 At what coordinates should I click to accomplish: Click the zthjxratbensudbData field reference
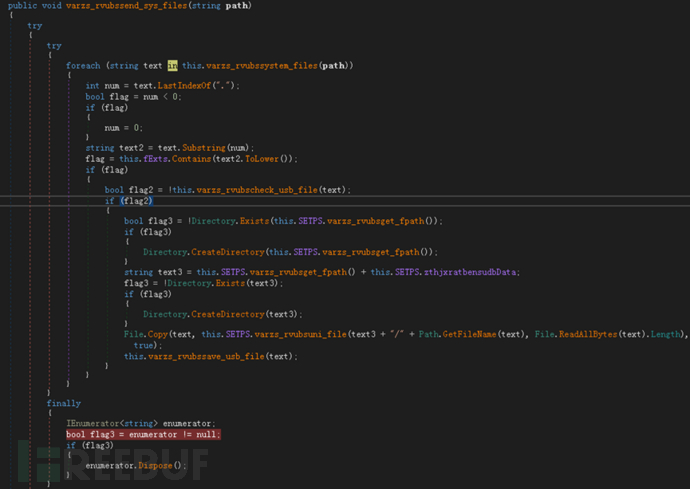pos(458,272)
